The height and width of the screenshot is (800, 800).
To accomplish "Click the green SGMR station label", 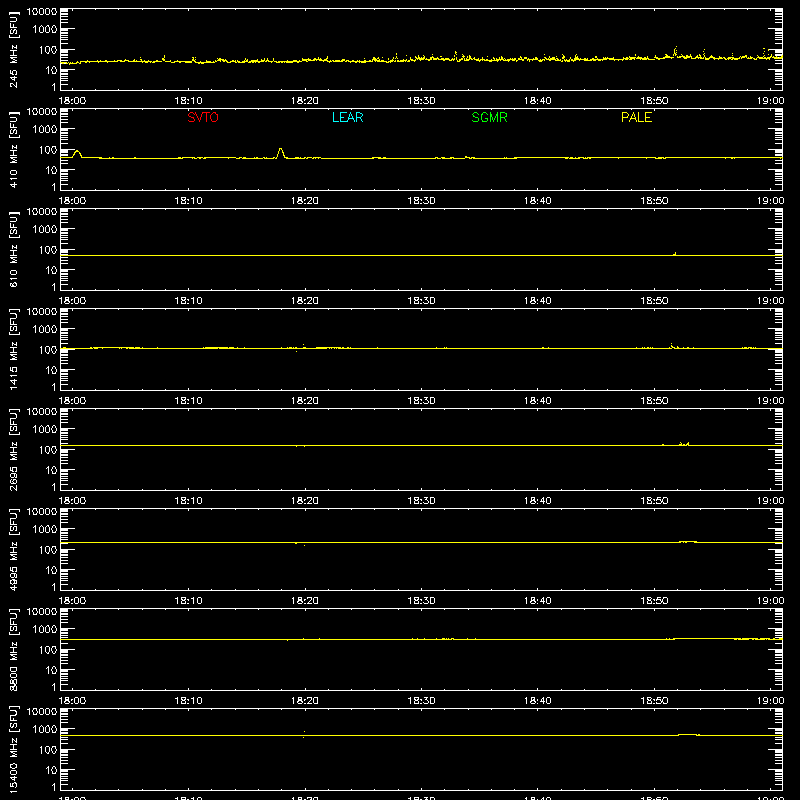I will (x=489, y=117).
